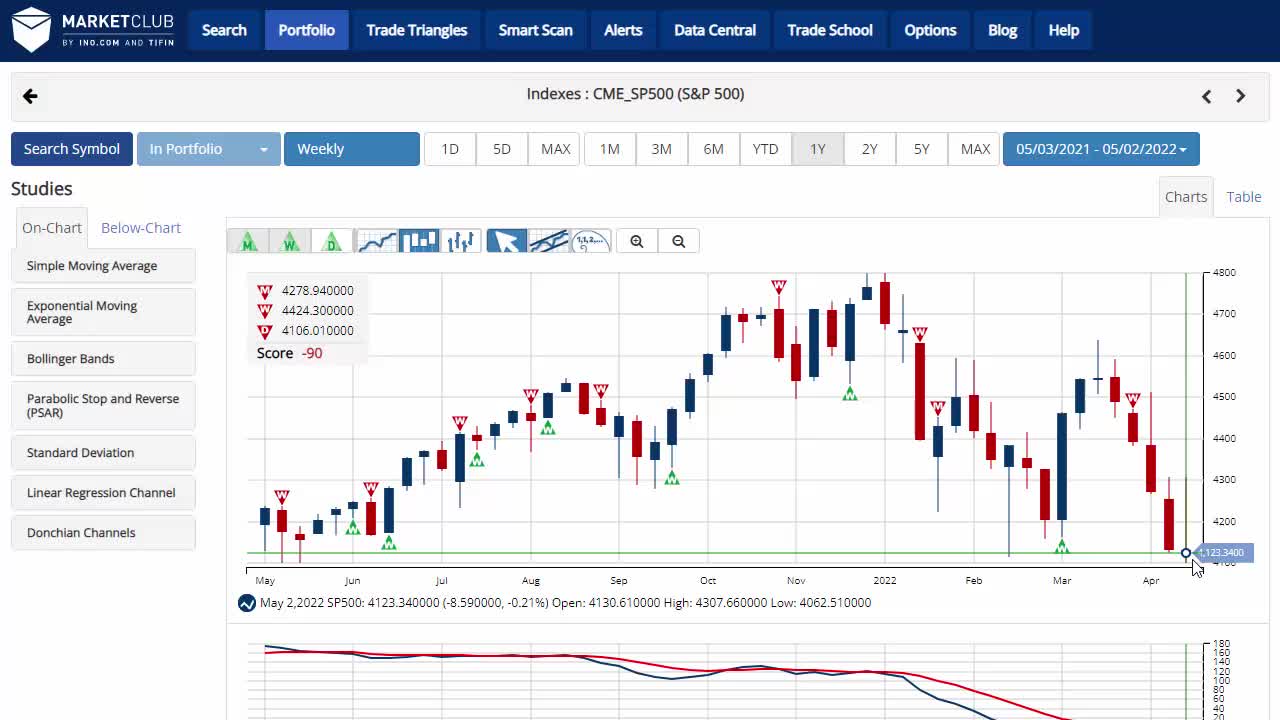
Task: Open the Help nav item
Action: (1064, 30)
